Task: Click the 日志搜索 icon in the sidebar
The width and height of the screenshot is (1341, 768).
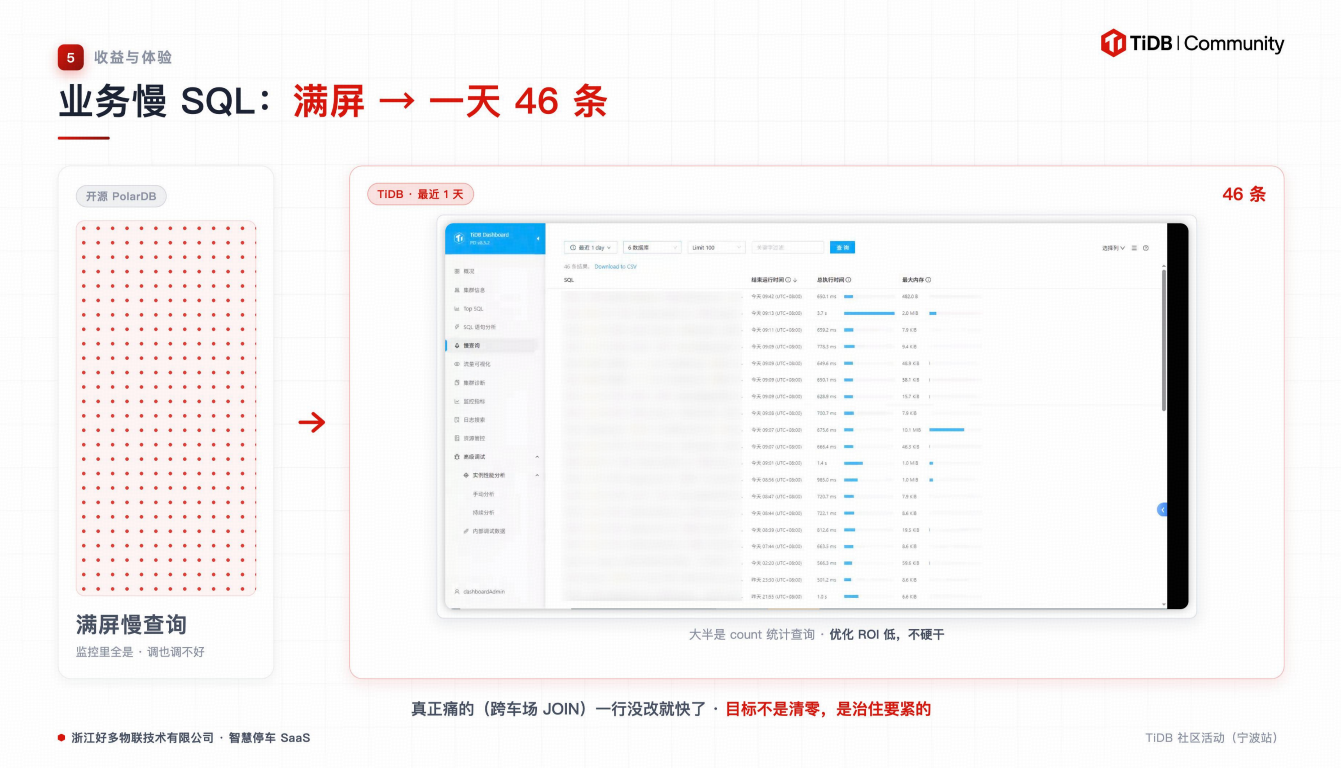Action: (457, 420)
